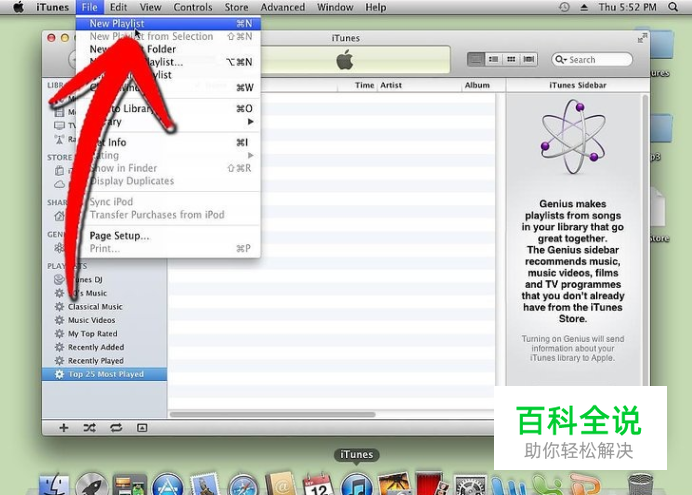
Task: Click the clock Thu 5:52 PM
Action: tap(628, 7)
